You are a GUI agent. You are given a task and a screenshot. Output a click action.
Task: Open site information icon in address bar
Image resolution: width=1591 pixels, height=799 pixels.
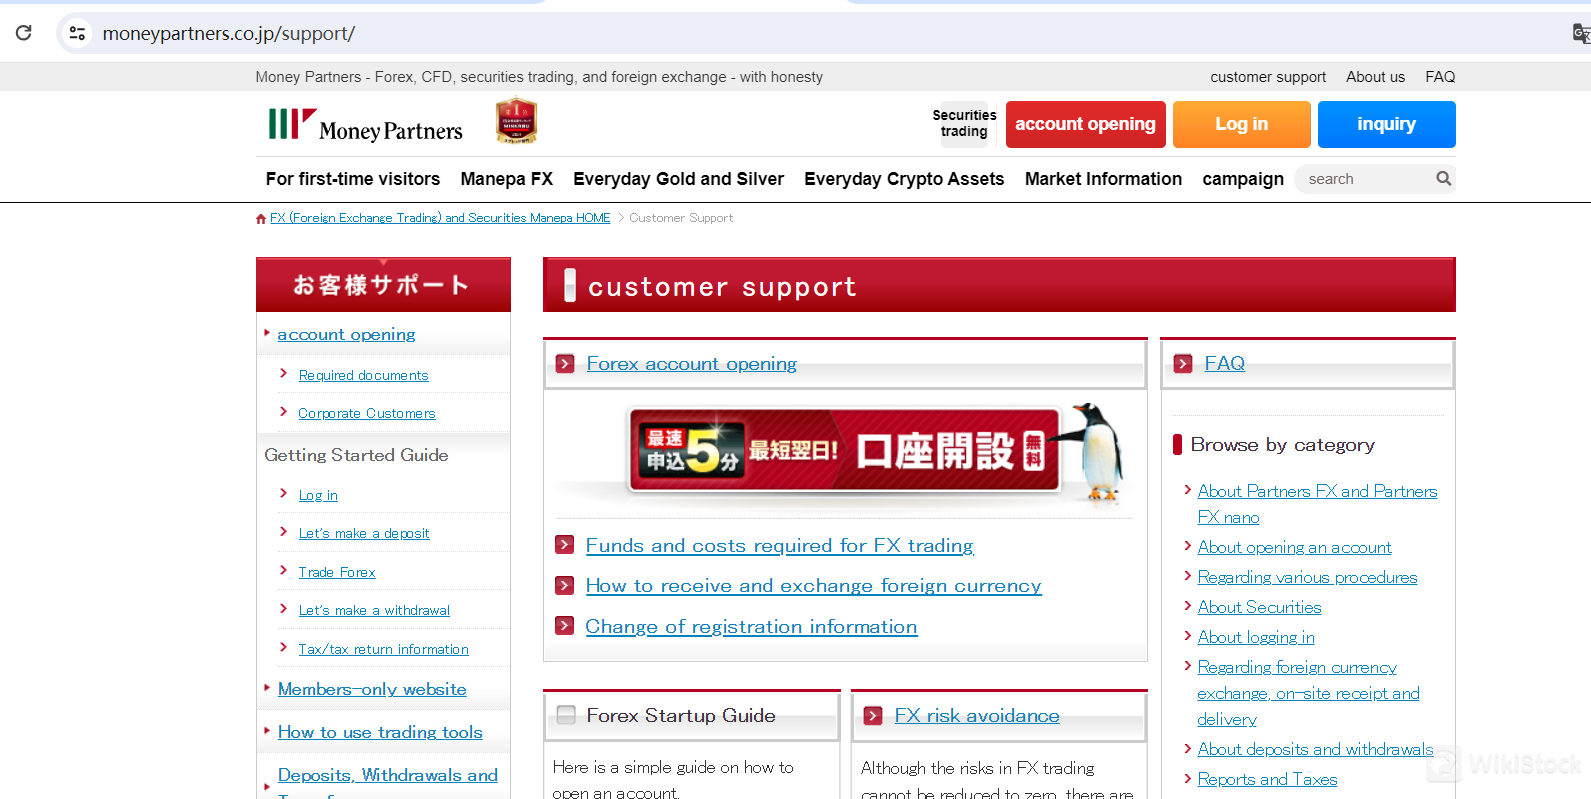click(x=77, y=33)
